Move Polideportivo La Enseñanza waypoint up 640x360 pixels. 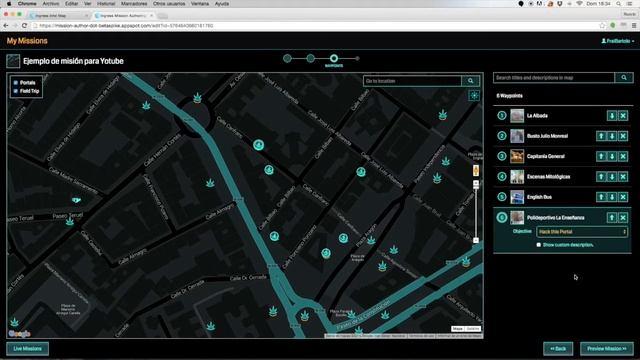point(612,218)
